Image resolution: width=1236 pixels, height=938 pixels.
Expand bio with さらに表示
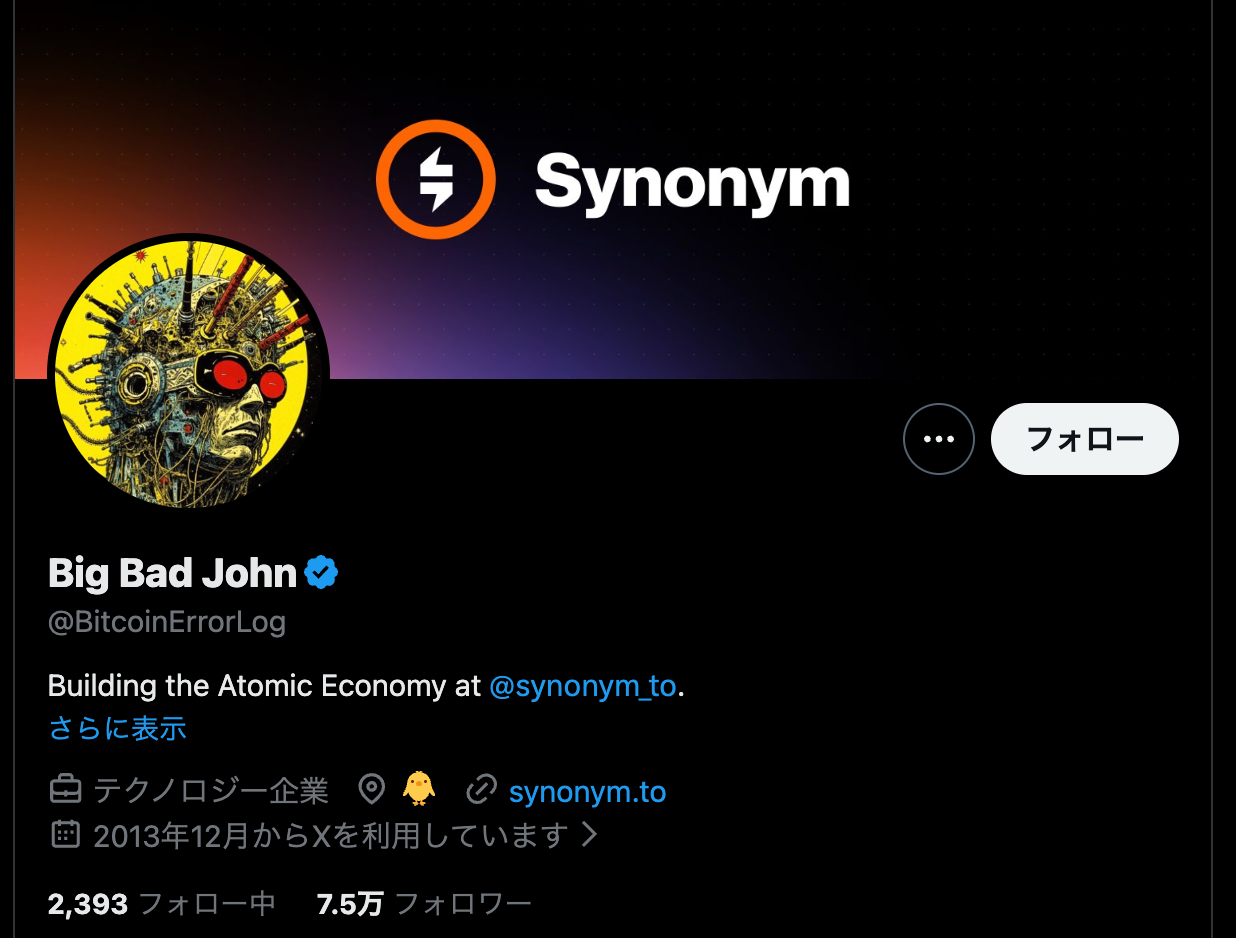click(117, 728)
